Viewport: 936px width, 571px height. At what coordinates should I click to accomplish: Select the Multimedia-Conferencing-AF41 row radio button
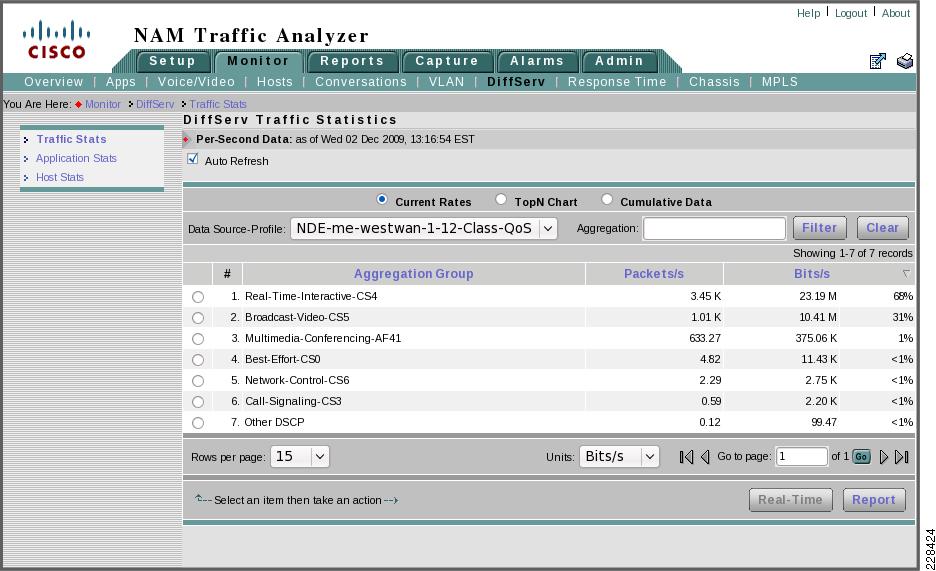click(198, 339)
